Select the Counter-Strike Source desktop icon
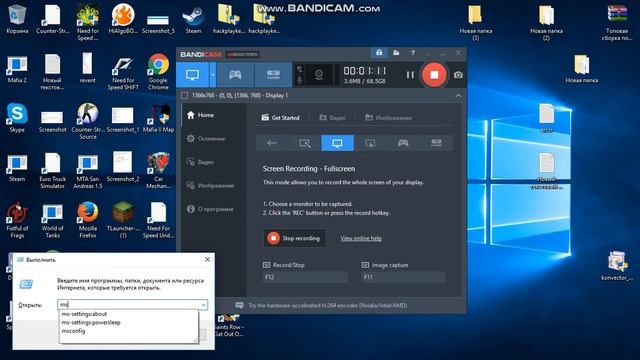Screen dimensions: 640x360 88,121
